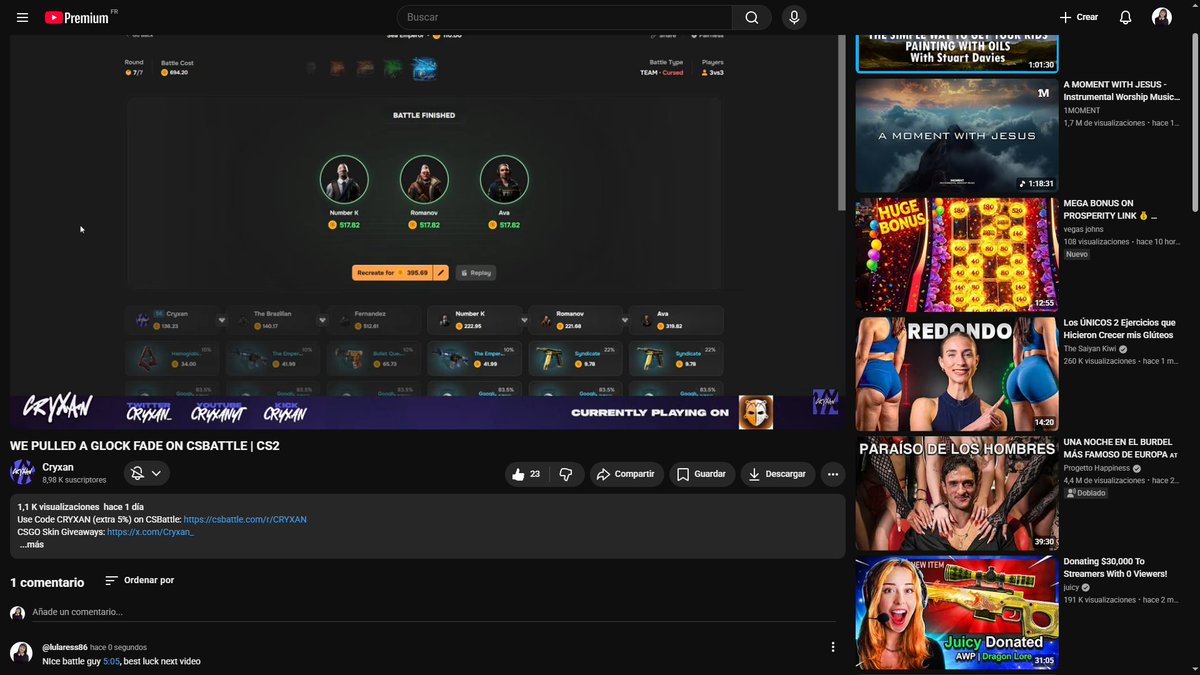The image size is (1200, 675).
Task: Click the page vertical scrollbar
Action: (x=1194, y=120)
